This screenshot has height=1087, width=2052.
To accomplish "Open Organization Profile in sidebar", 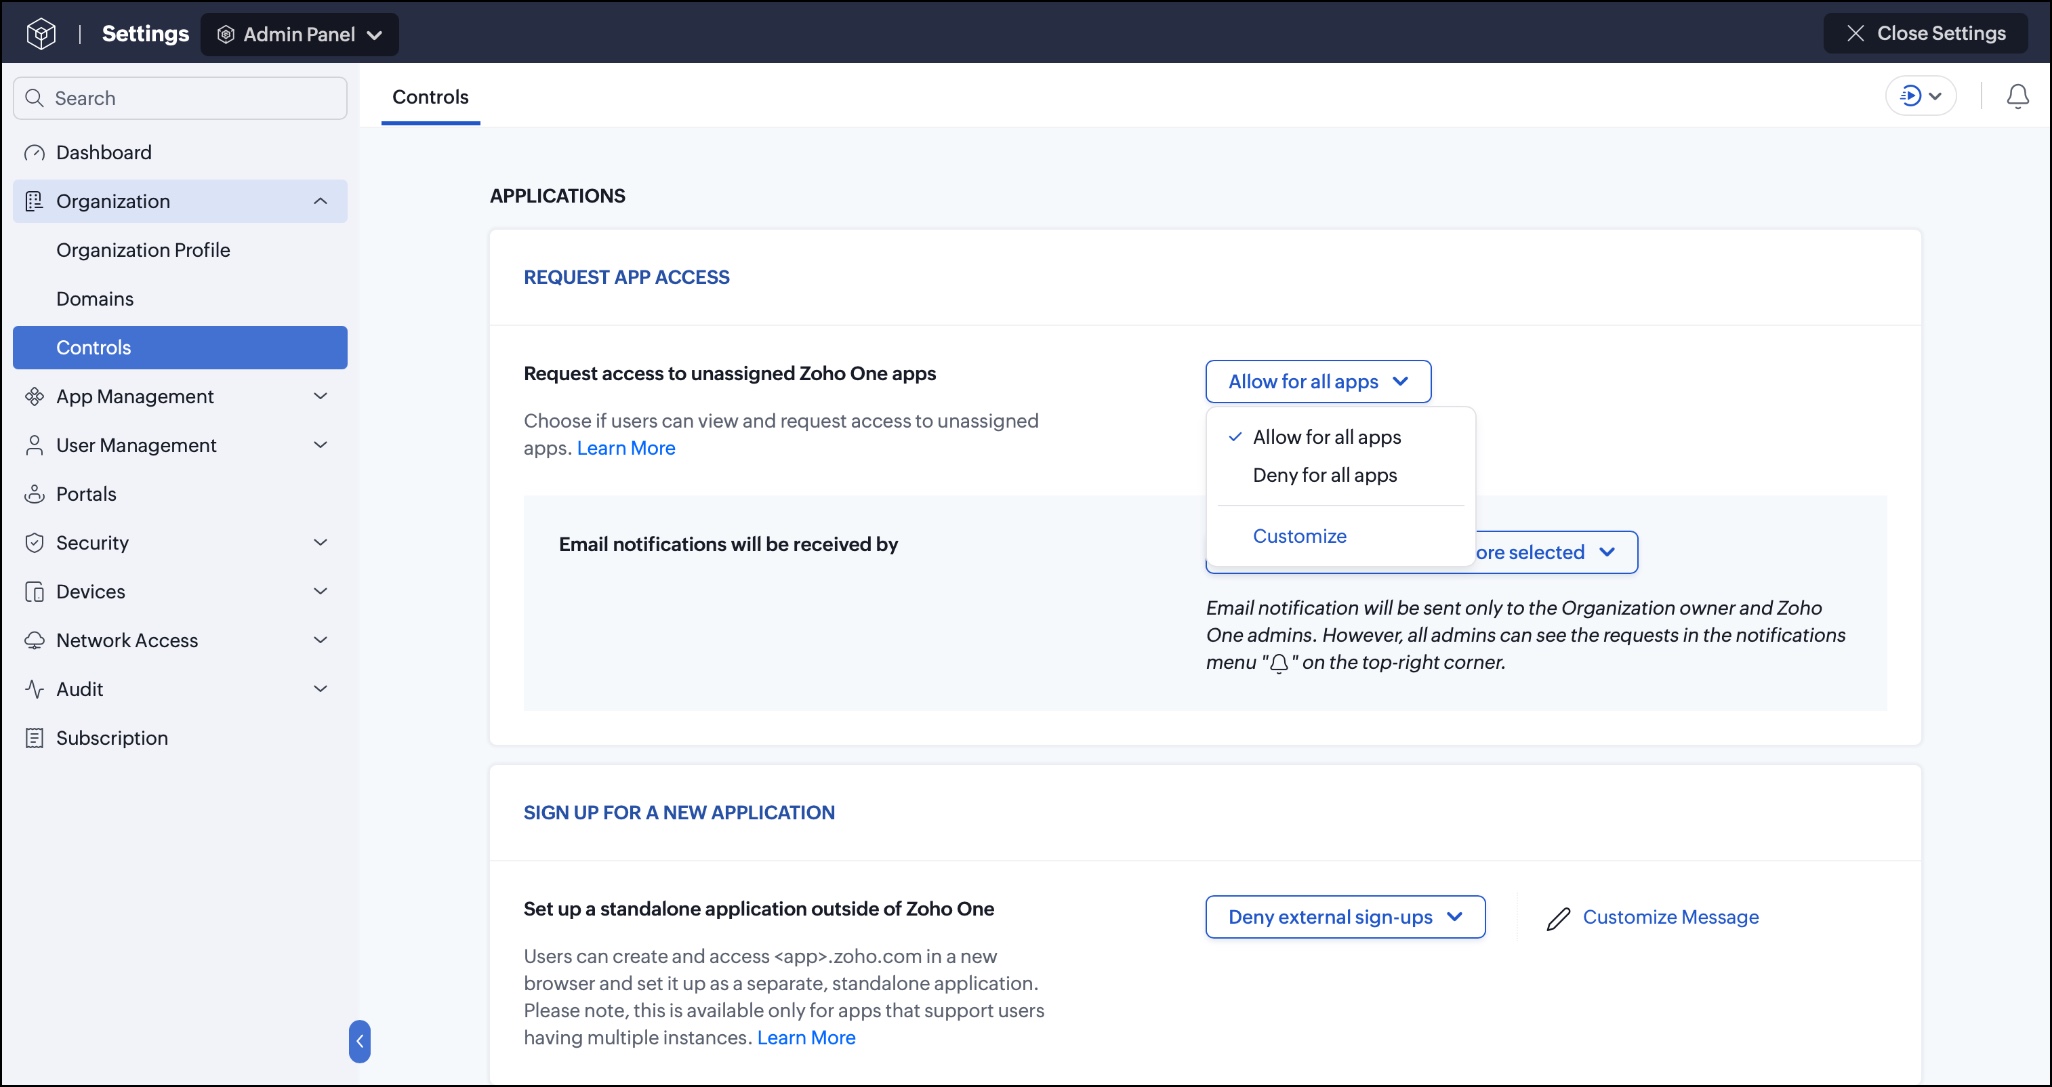I will click(x=143, y=250).
